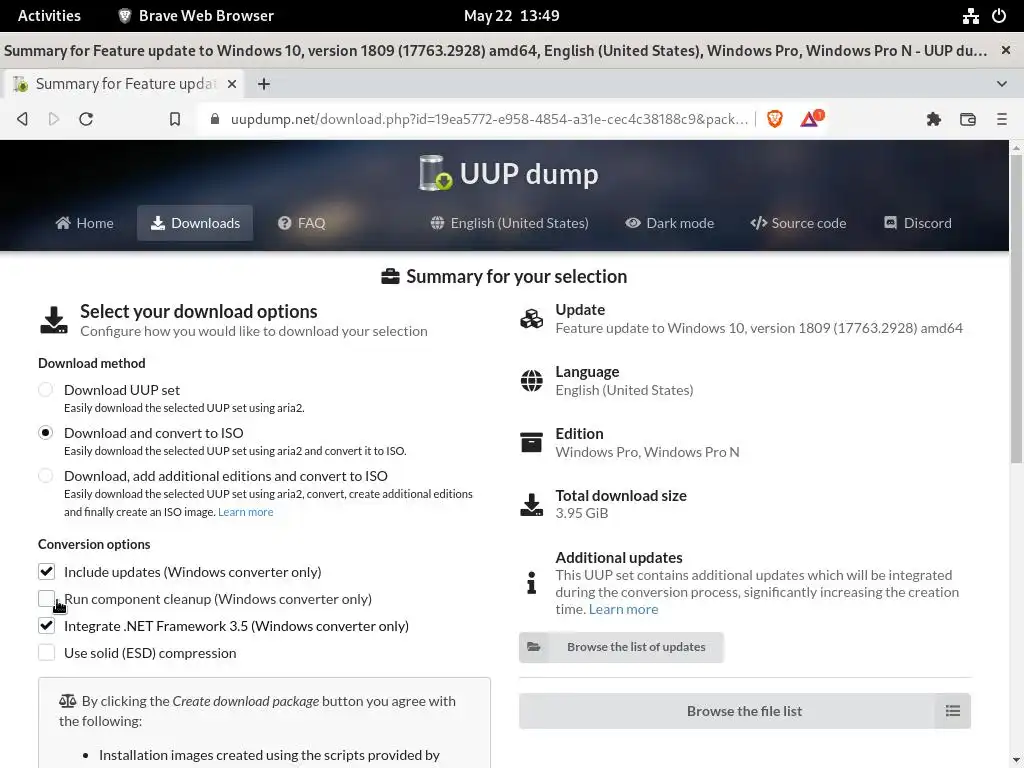This screenshot has height=768, width=1024.
Task: Bookmark this page with the bookmark icon
Action: (175, 119)
